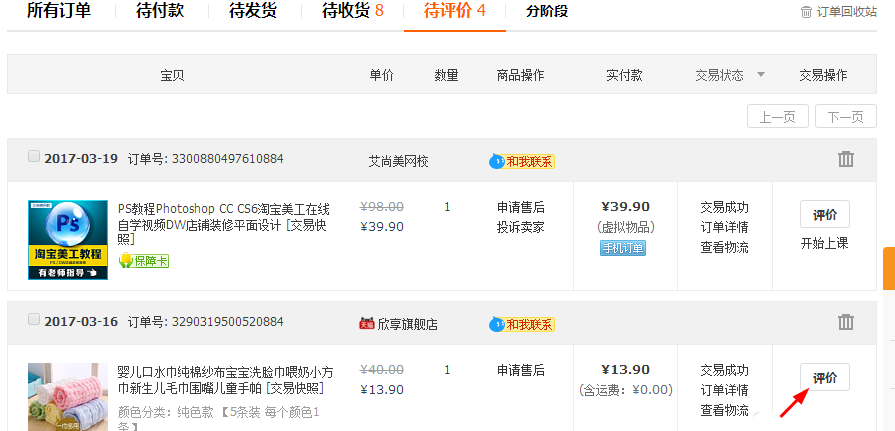Screen dimensions: 895x431
Task: Click 投诉卖家 to file a seller complaint
Action: coord(521,227)
